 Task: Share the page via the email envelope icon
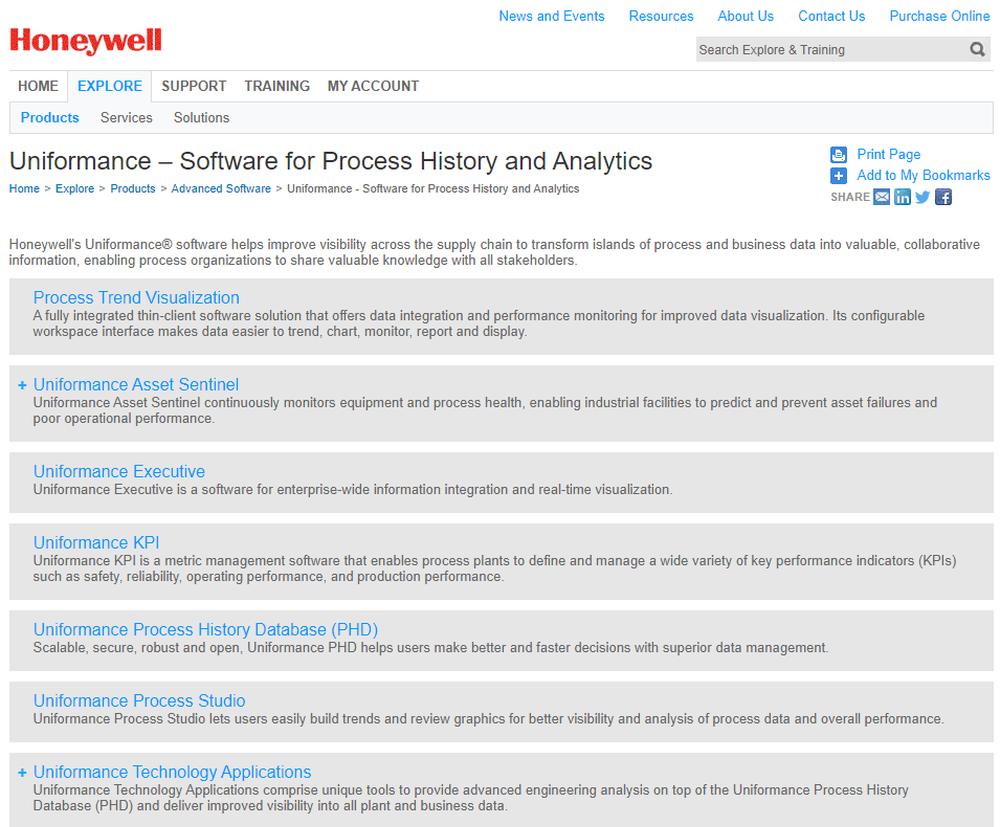[881, 197]
